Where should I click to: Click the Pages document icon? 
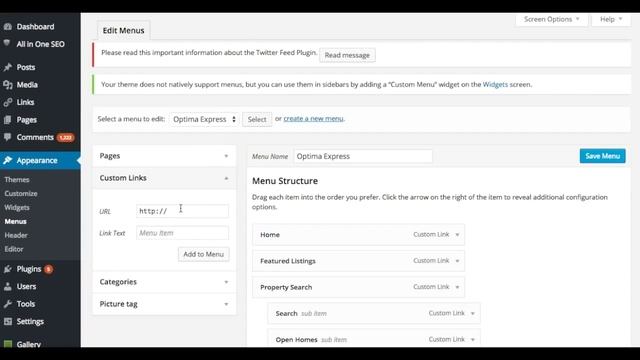[7, 120]
